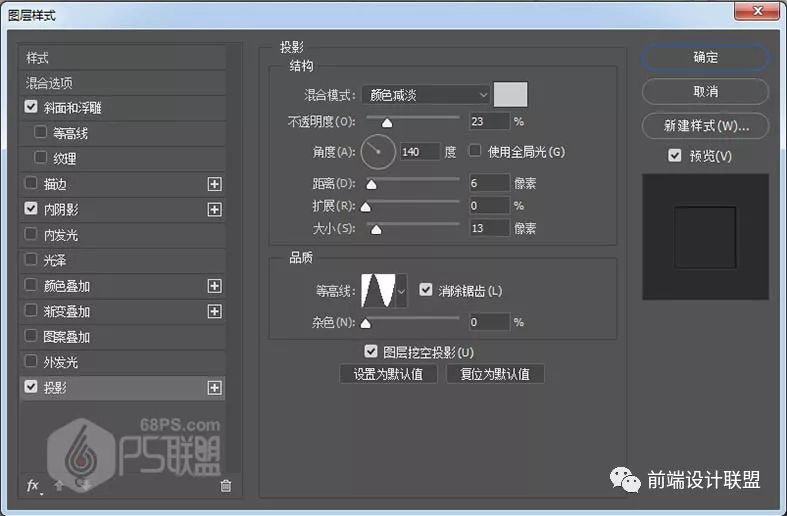Open the 图案叠加 settings
This screenshot has height=516, width=787.
[66, 337]
